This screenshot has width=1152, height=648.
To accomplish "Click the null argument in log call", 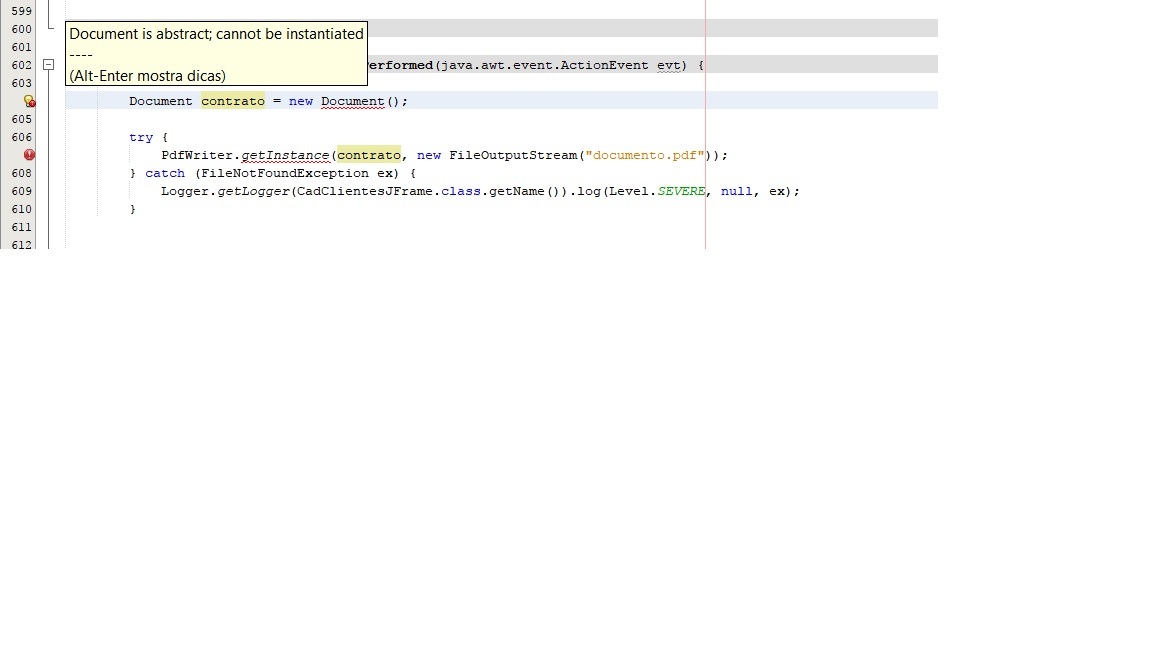I will (x=736, y=191).
